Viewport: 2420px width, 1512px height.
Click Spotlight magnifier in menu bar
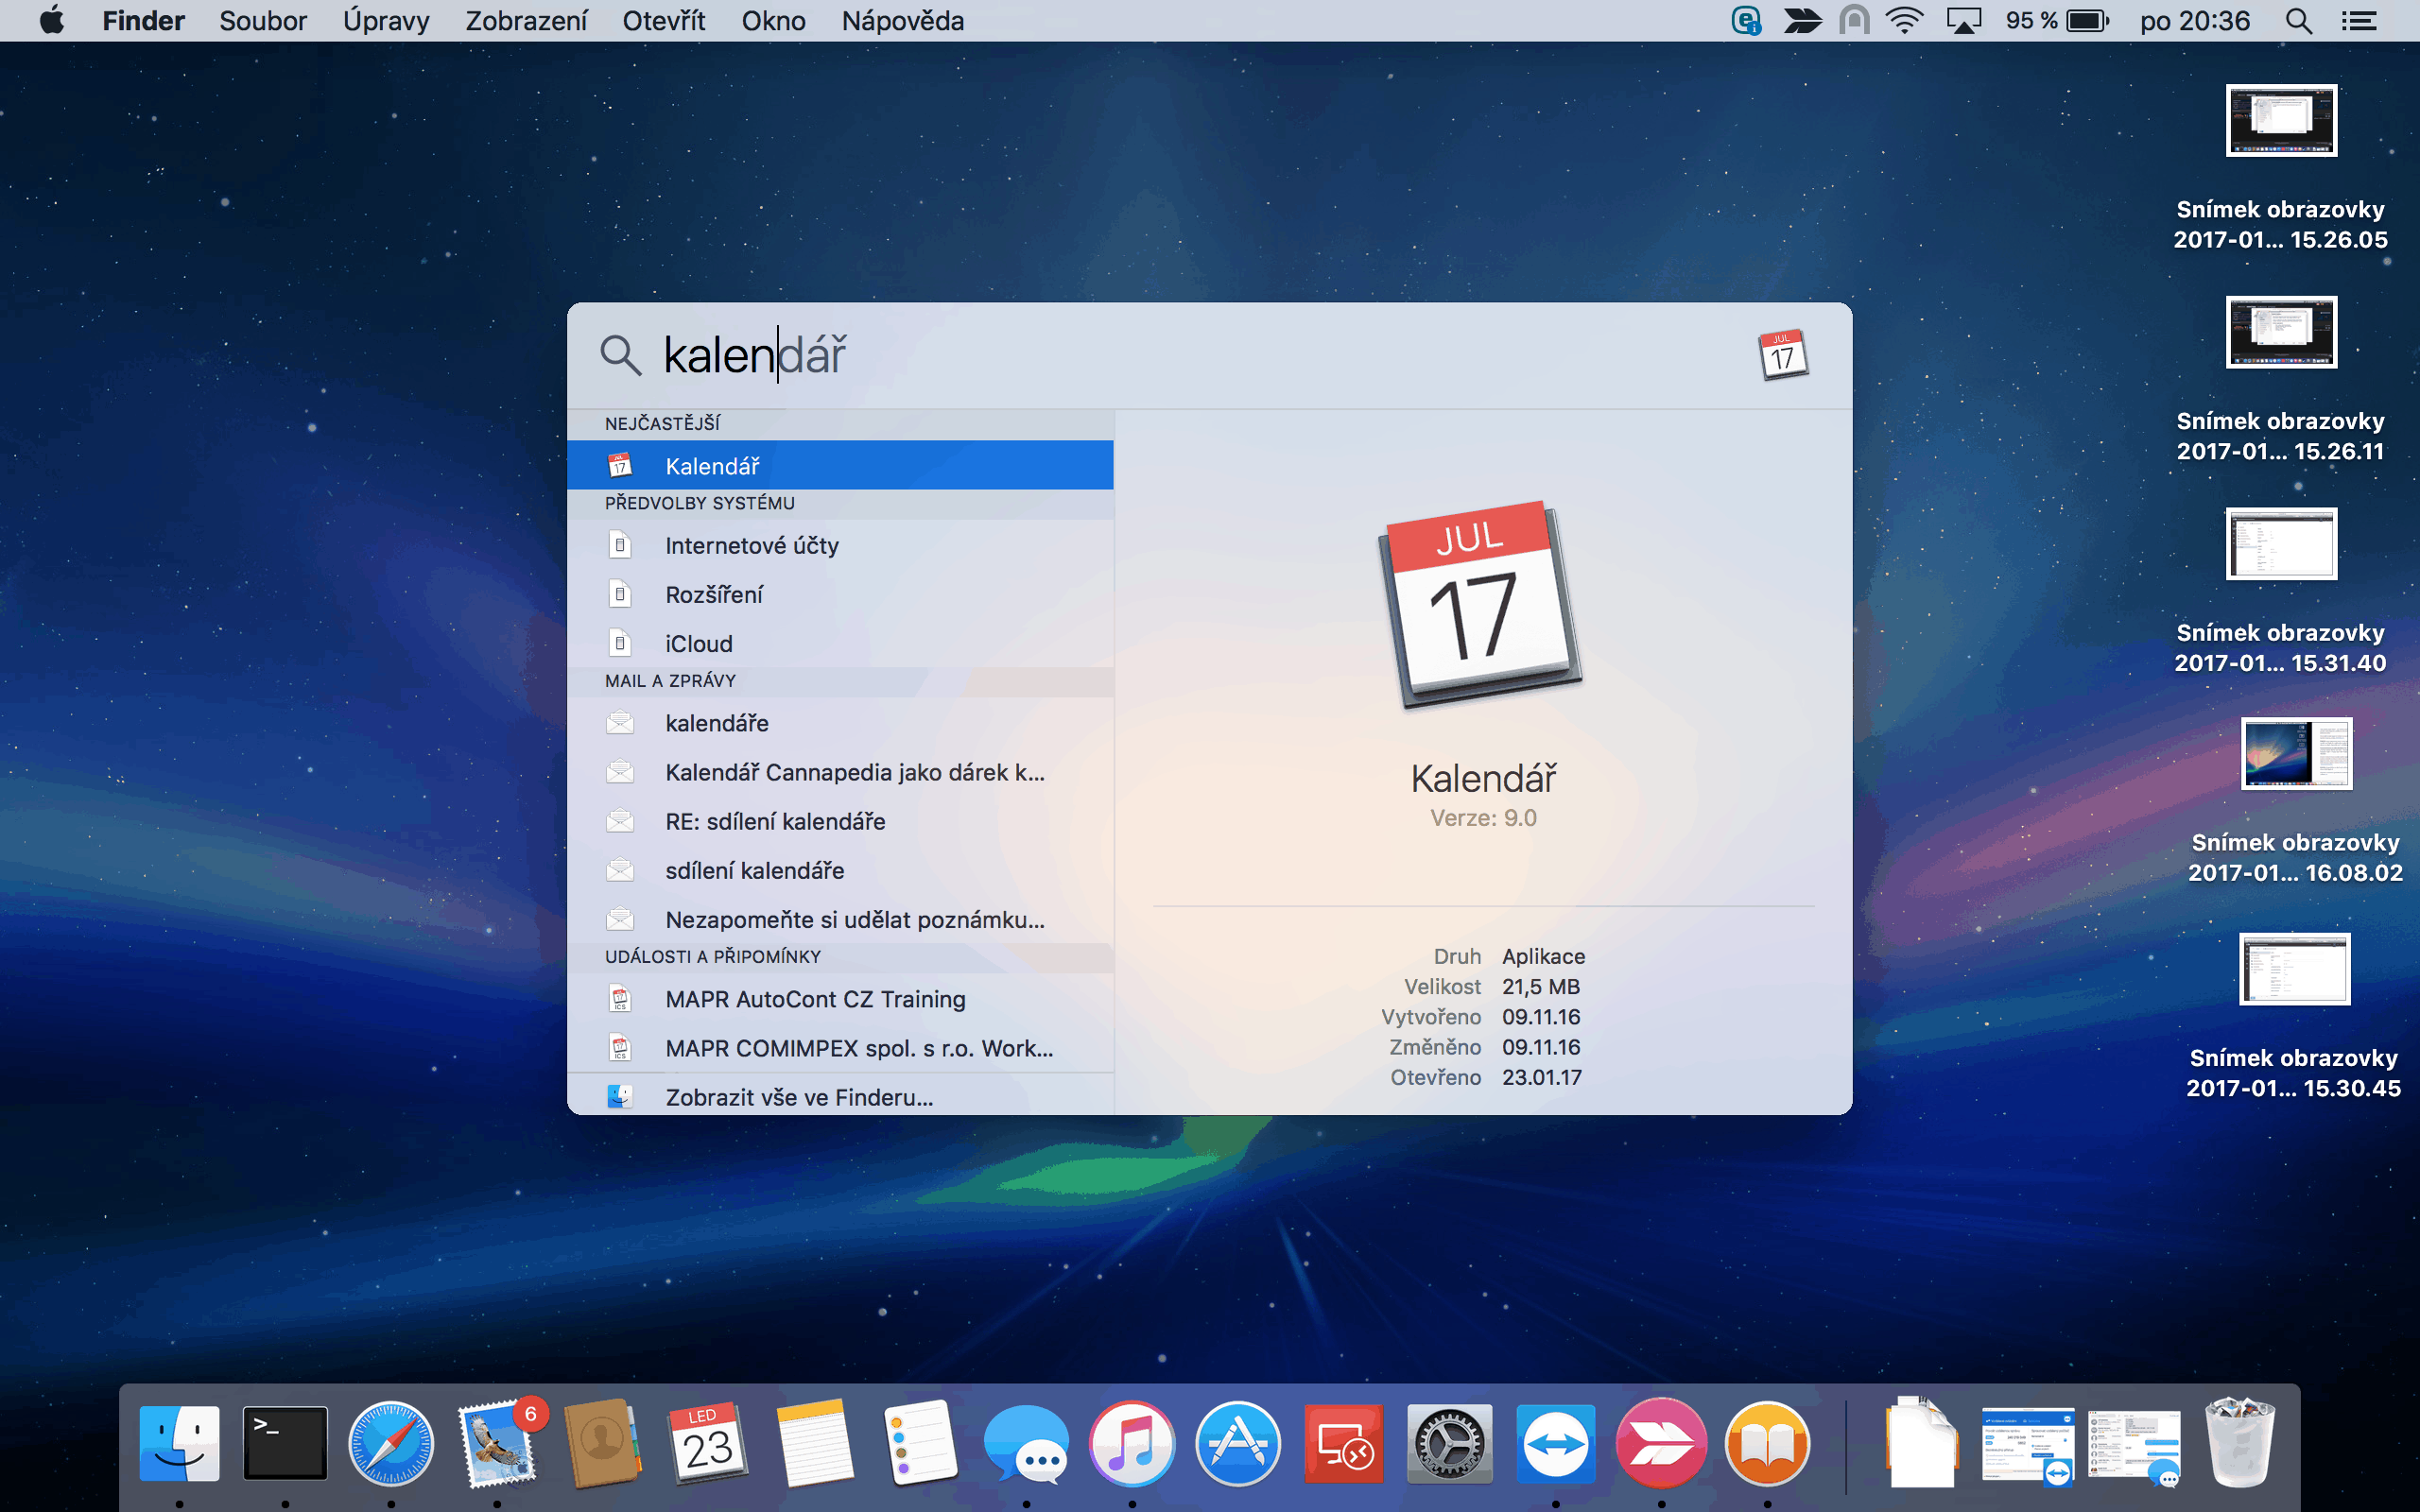pyautogui.click(x=2299, y=21)
